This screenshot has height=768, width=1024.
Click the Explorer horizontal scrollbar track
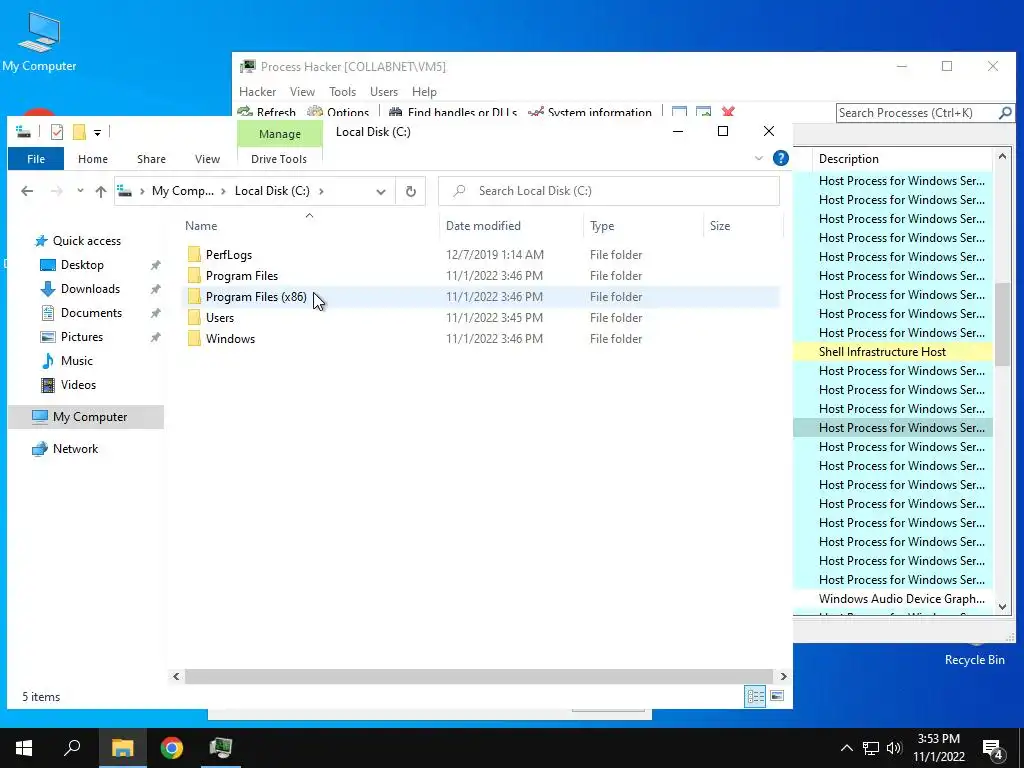point(479,677)
